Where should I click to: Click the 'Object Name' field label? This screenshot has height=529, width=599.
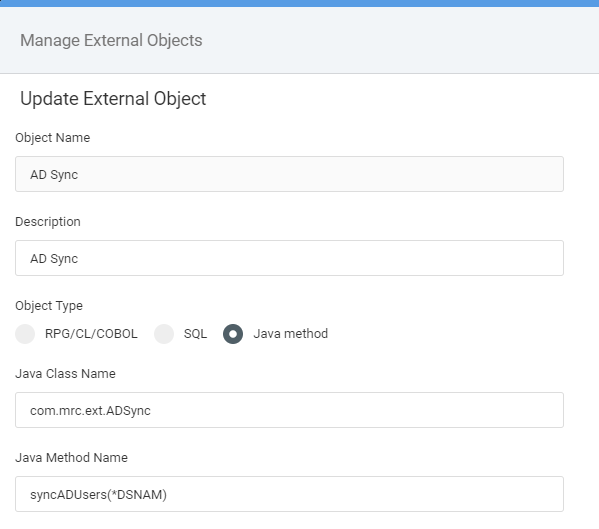click(x=53, y=138)
